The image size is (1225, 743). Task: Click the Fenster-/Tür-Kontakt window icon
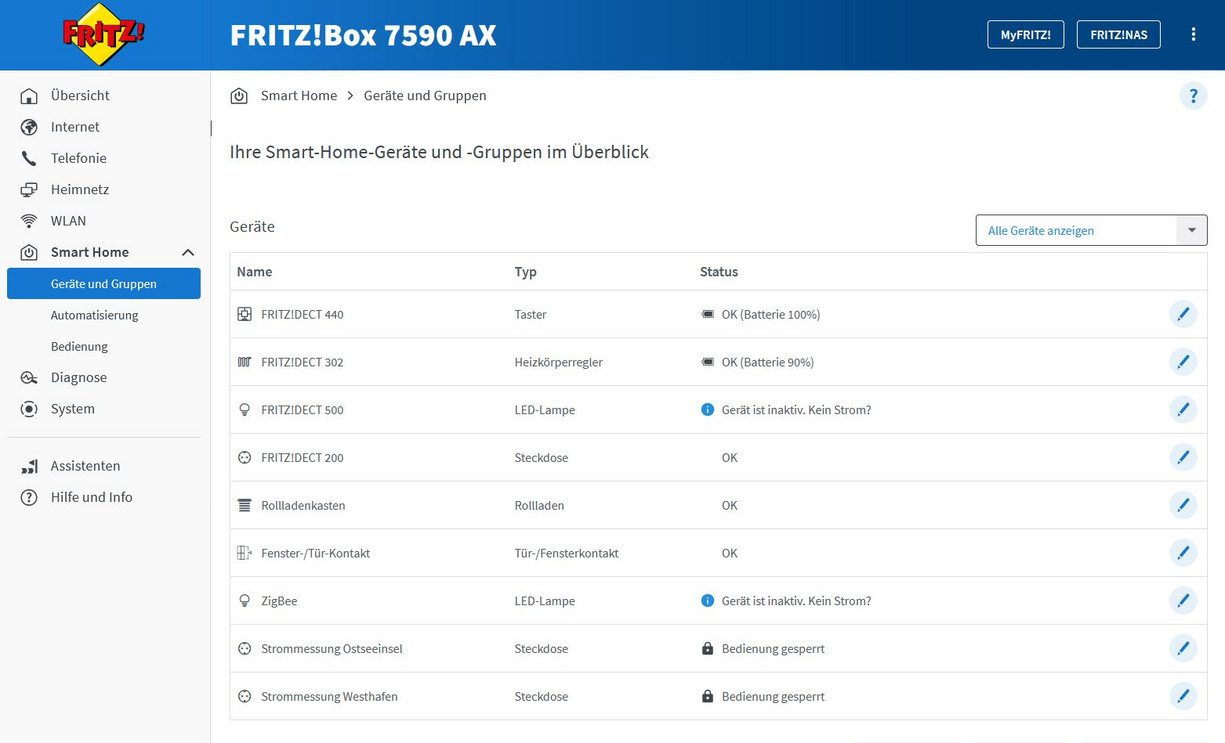[244, 553]
